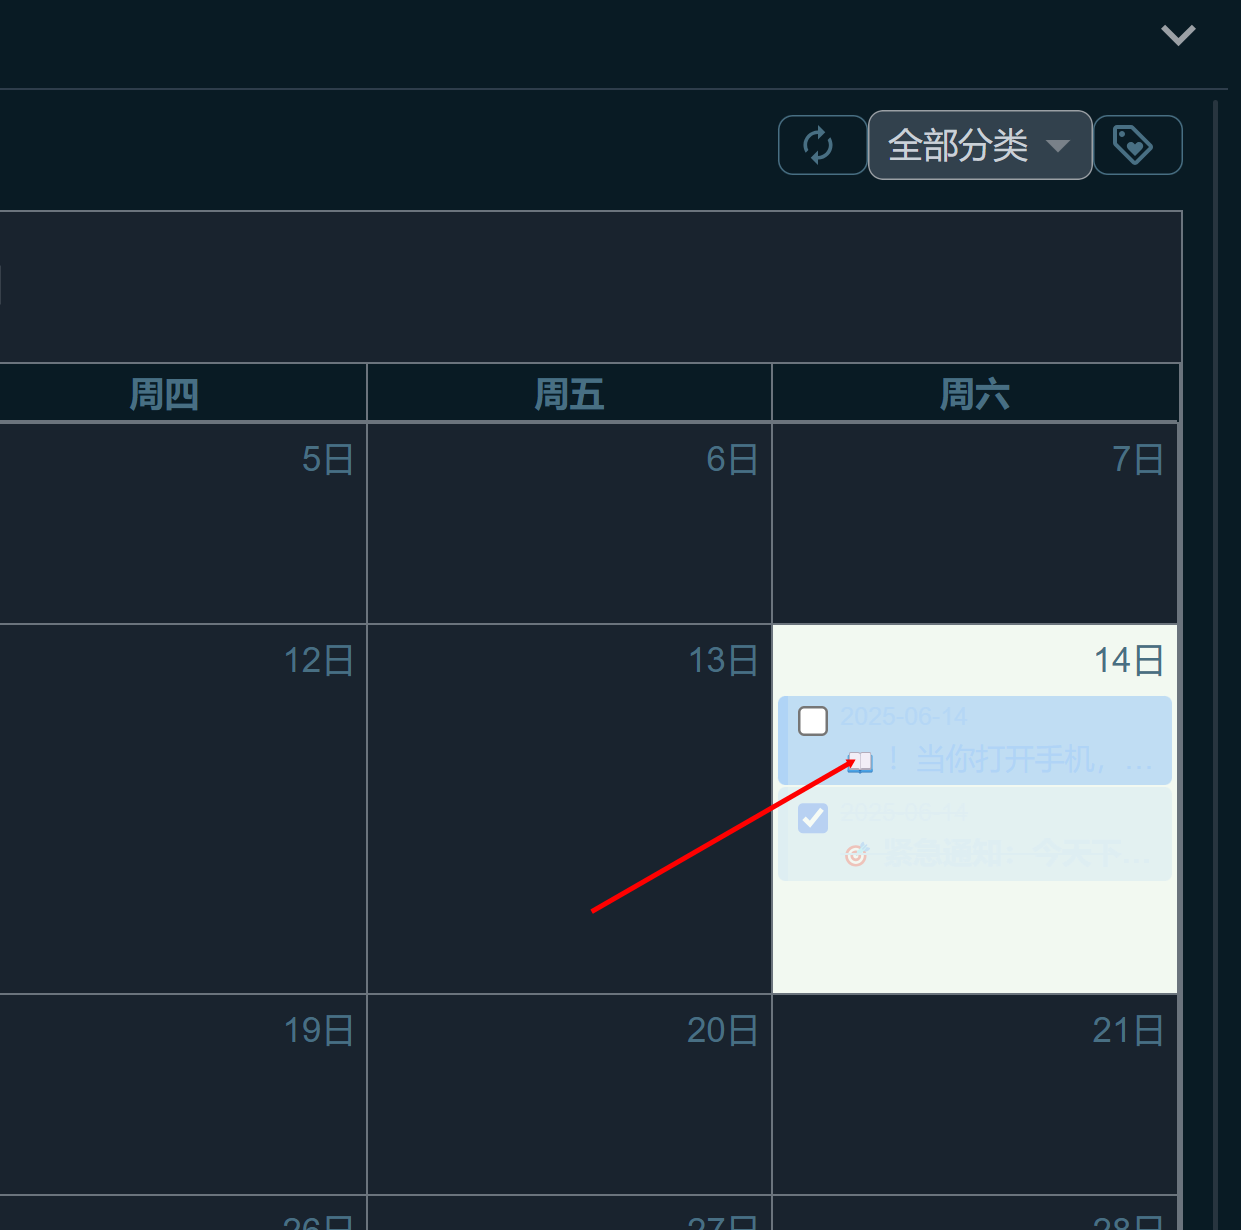Open the completed task 紧急通知
The width and height of the screenshot is (1241, 1230).
[1010, 855]
